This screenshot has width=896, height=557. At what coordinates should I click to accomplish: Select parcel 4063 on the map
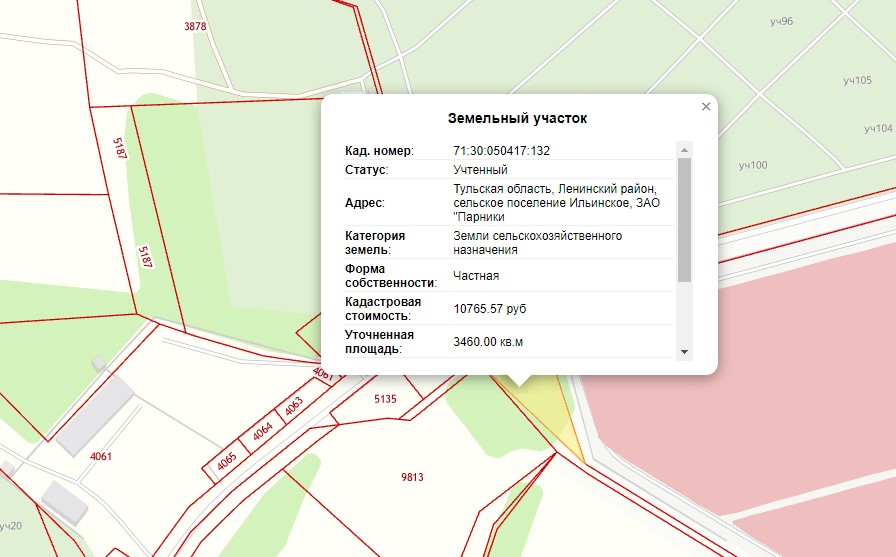click(293, 408)
